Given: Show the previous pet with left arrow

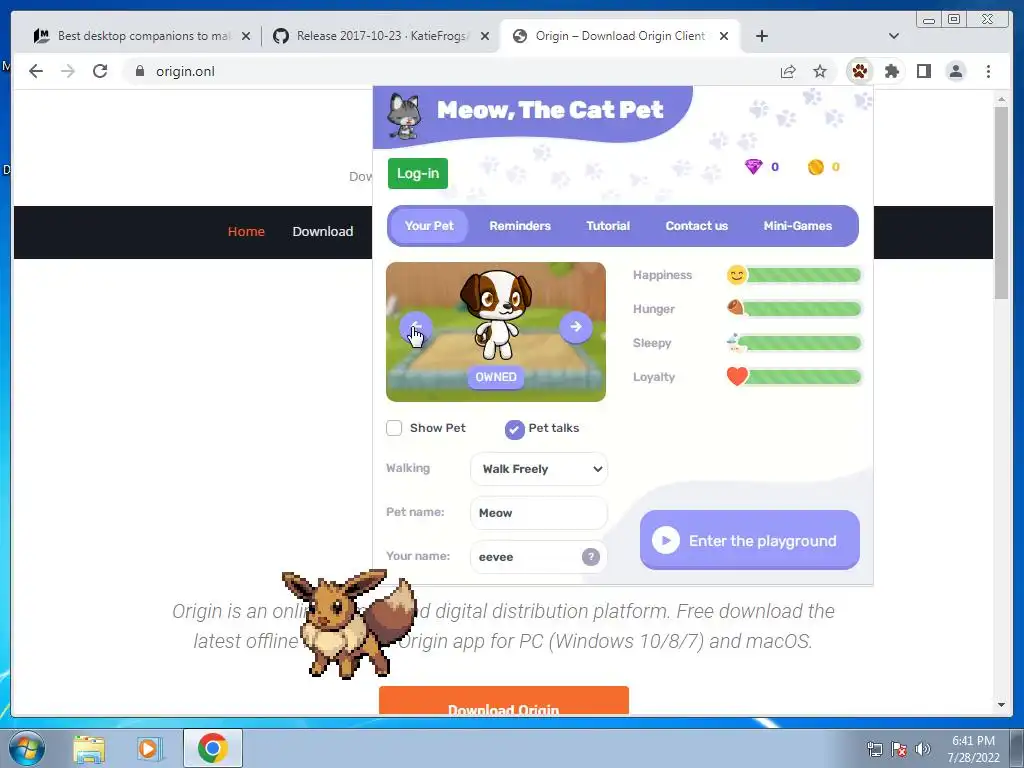Looking at the screenshot, I should [x=415, y=327].
